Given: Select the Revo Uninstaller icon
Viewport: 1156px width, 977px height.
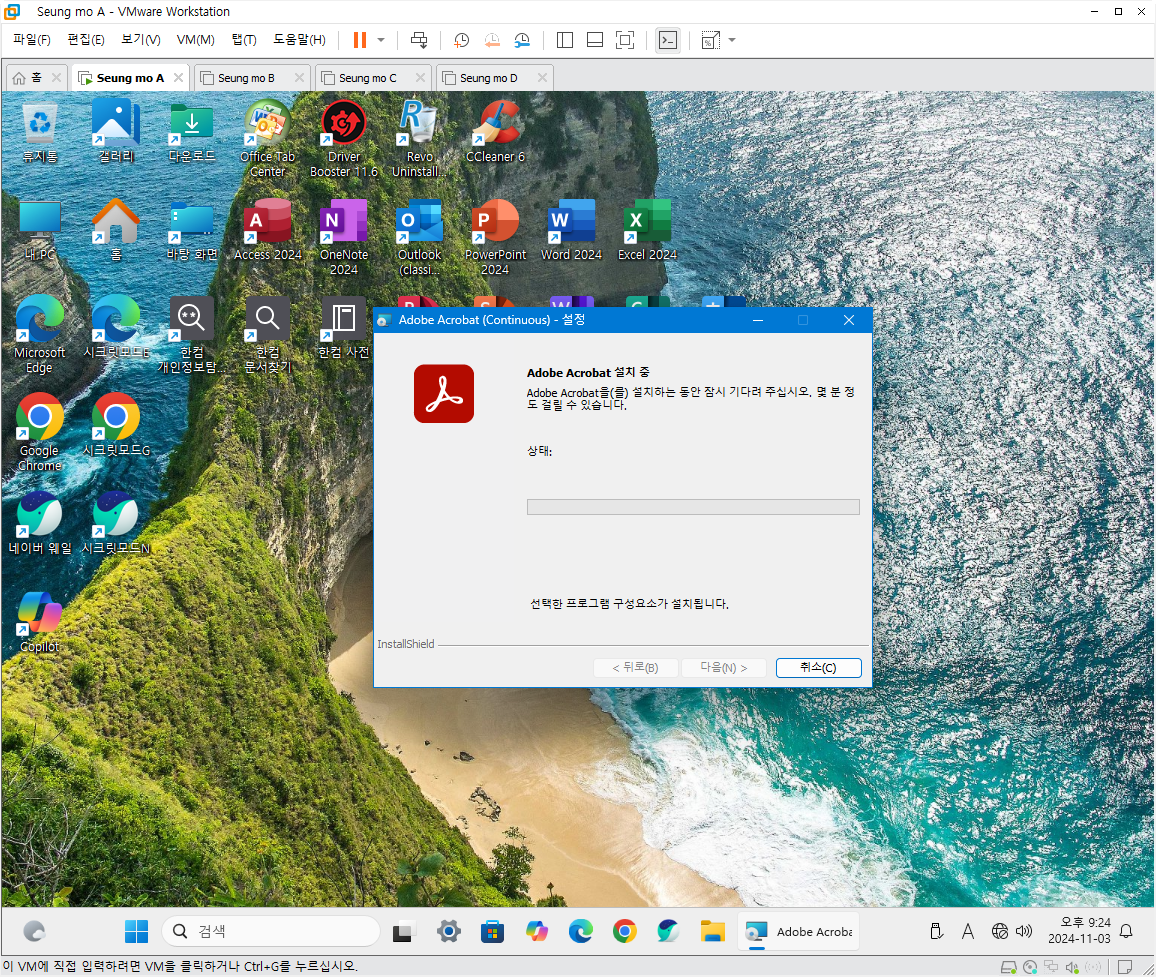Looking at the screenshot, I should [419, 140].
